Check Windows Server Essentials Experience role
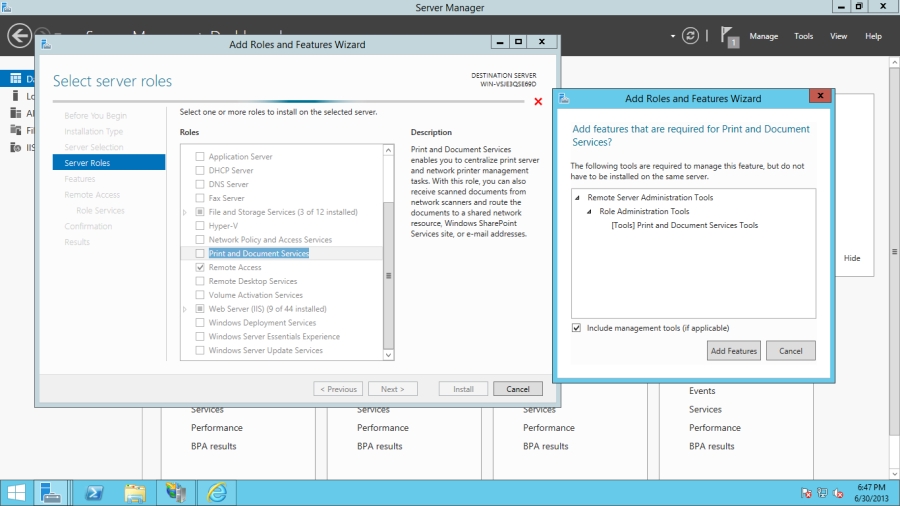Viewport: 900px width, 506px height. [x=200, y=336]
